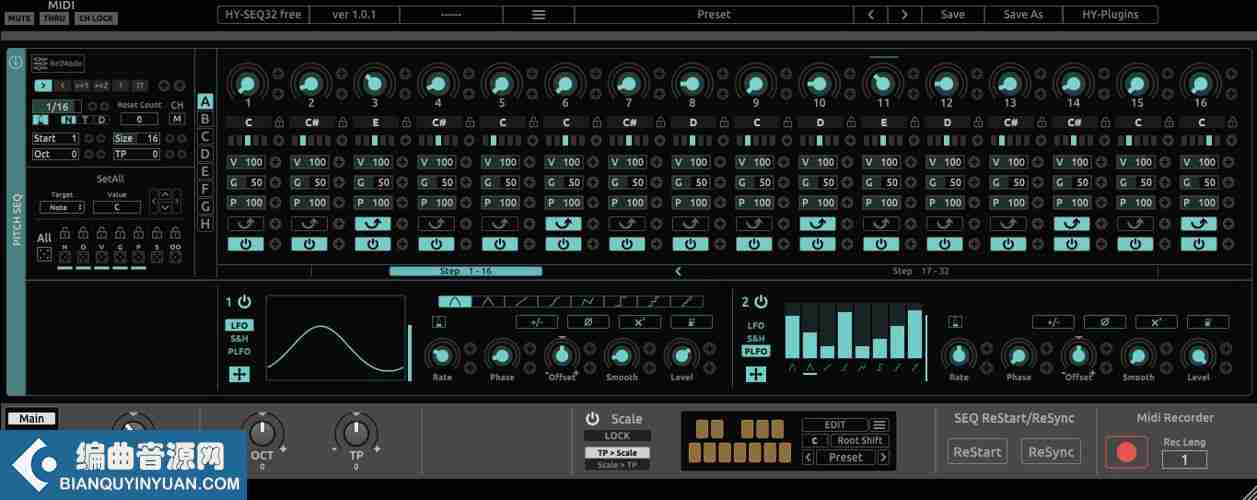Click the x² button in modulator 1
The image size is (1257, 500).
639,322
